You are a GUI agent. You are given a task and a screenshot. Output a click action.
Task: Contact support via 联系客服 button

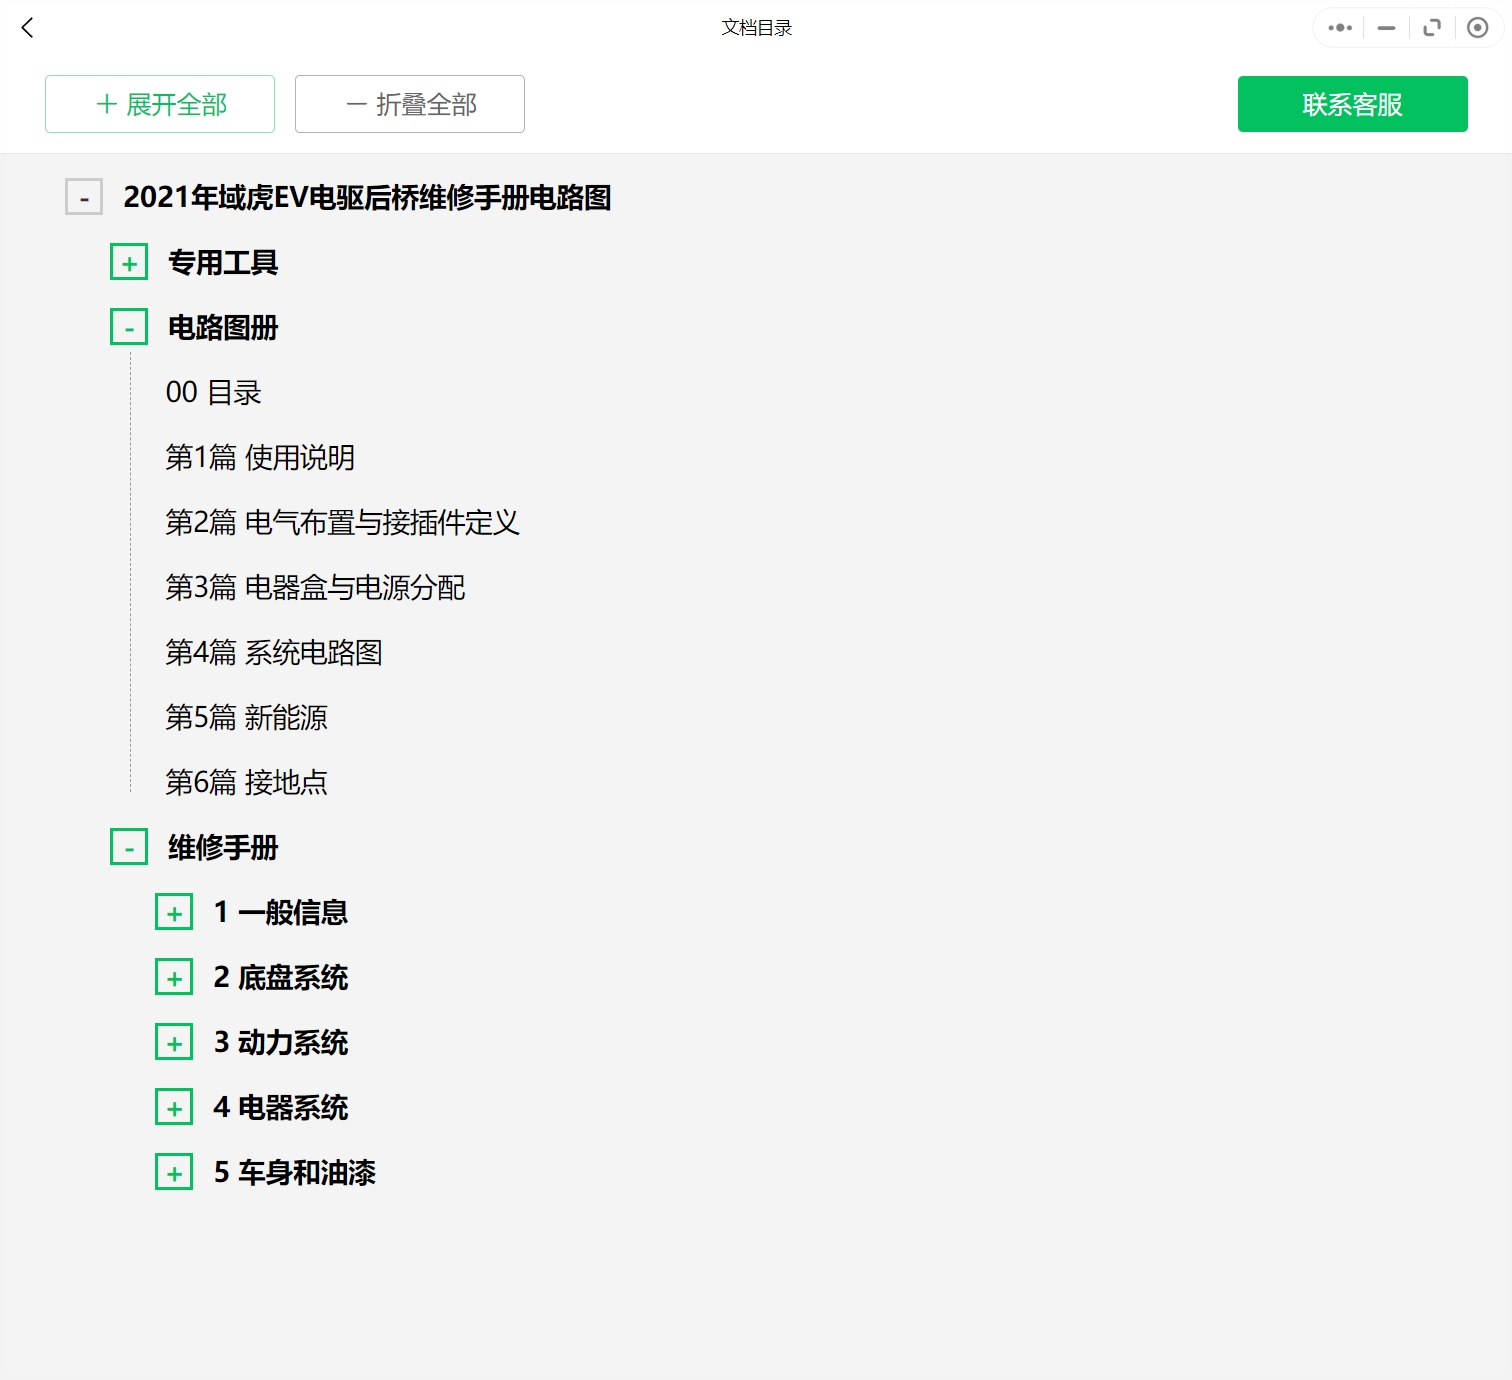(x=1352, y=104)
